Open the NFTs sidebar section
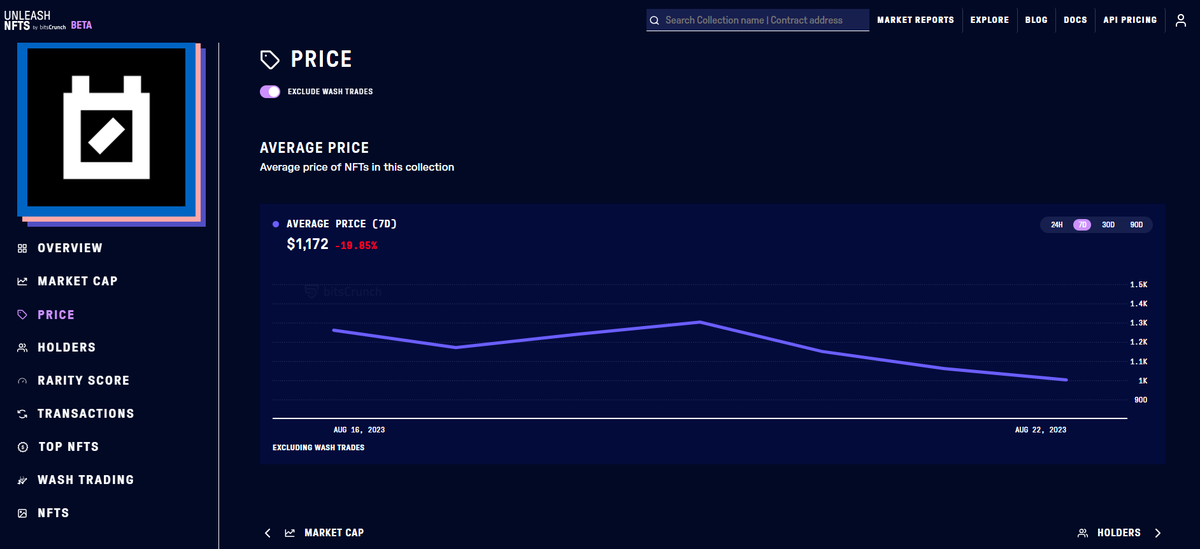This screenshot has height=549, width=1200. tap(53, 513)
